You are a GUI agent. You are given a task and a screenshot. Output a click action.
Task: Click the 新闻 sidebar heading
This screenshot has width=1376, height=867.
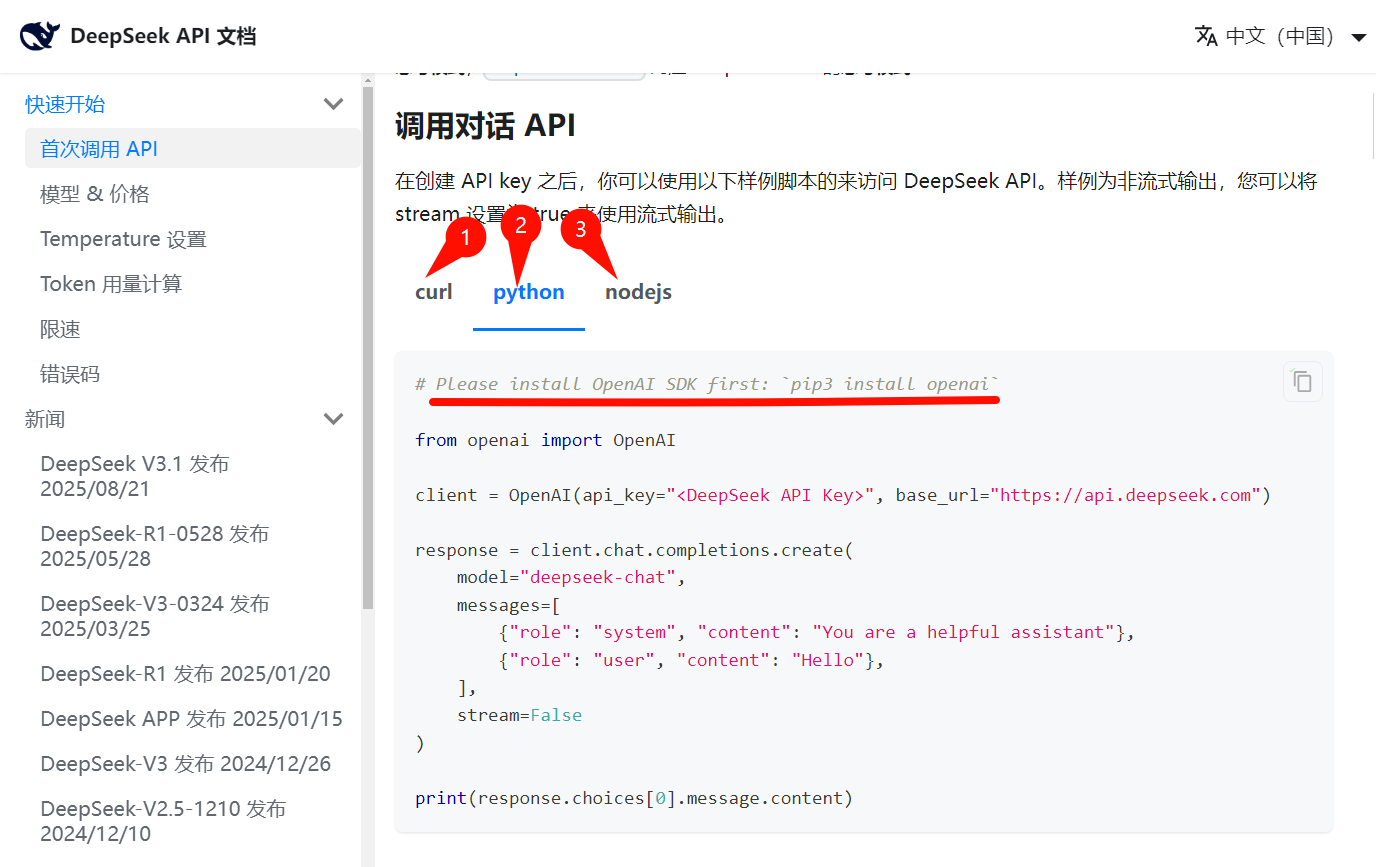tap(45, 419)
